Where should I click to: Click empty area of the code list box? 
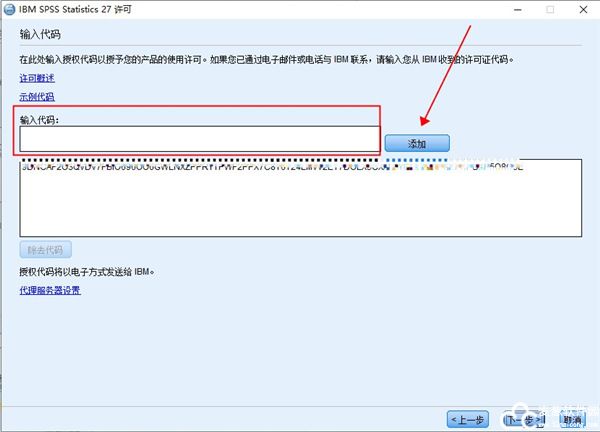(301, 205)
